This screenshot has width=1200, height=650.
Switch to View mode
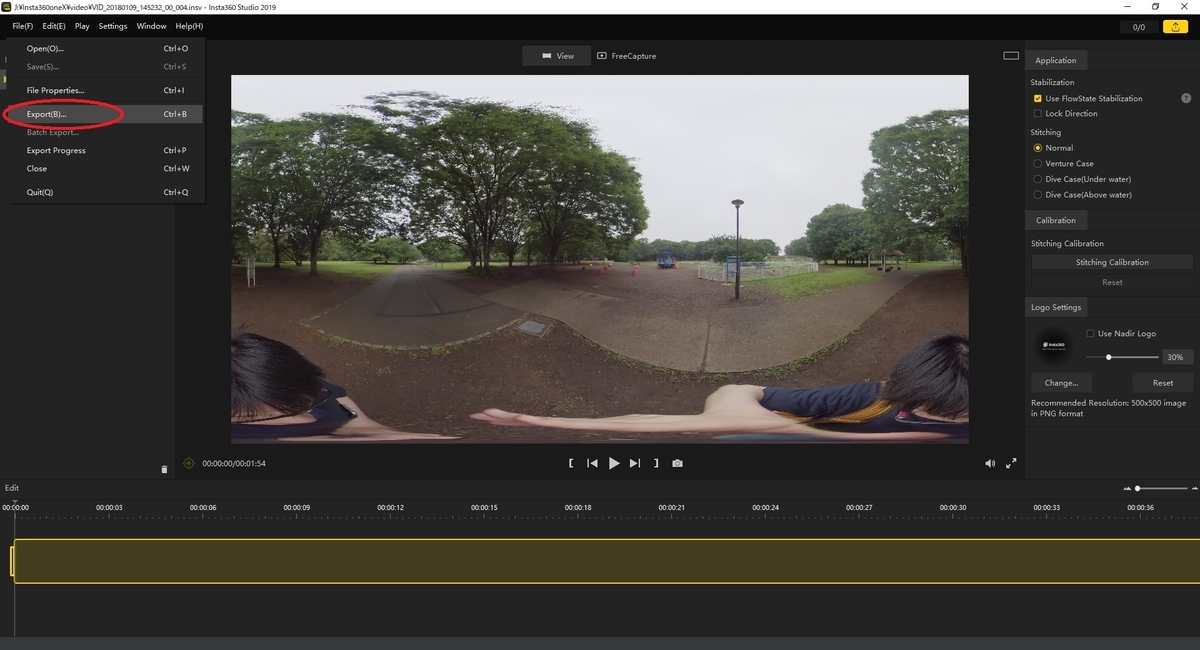point(558,56)
